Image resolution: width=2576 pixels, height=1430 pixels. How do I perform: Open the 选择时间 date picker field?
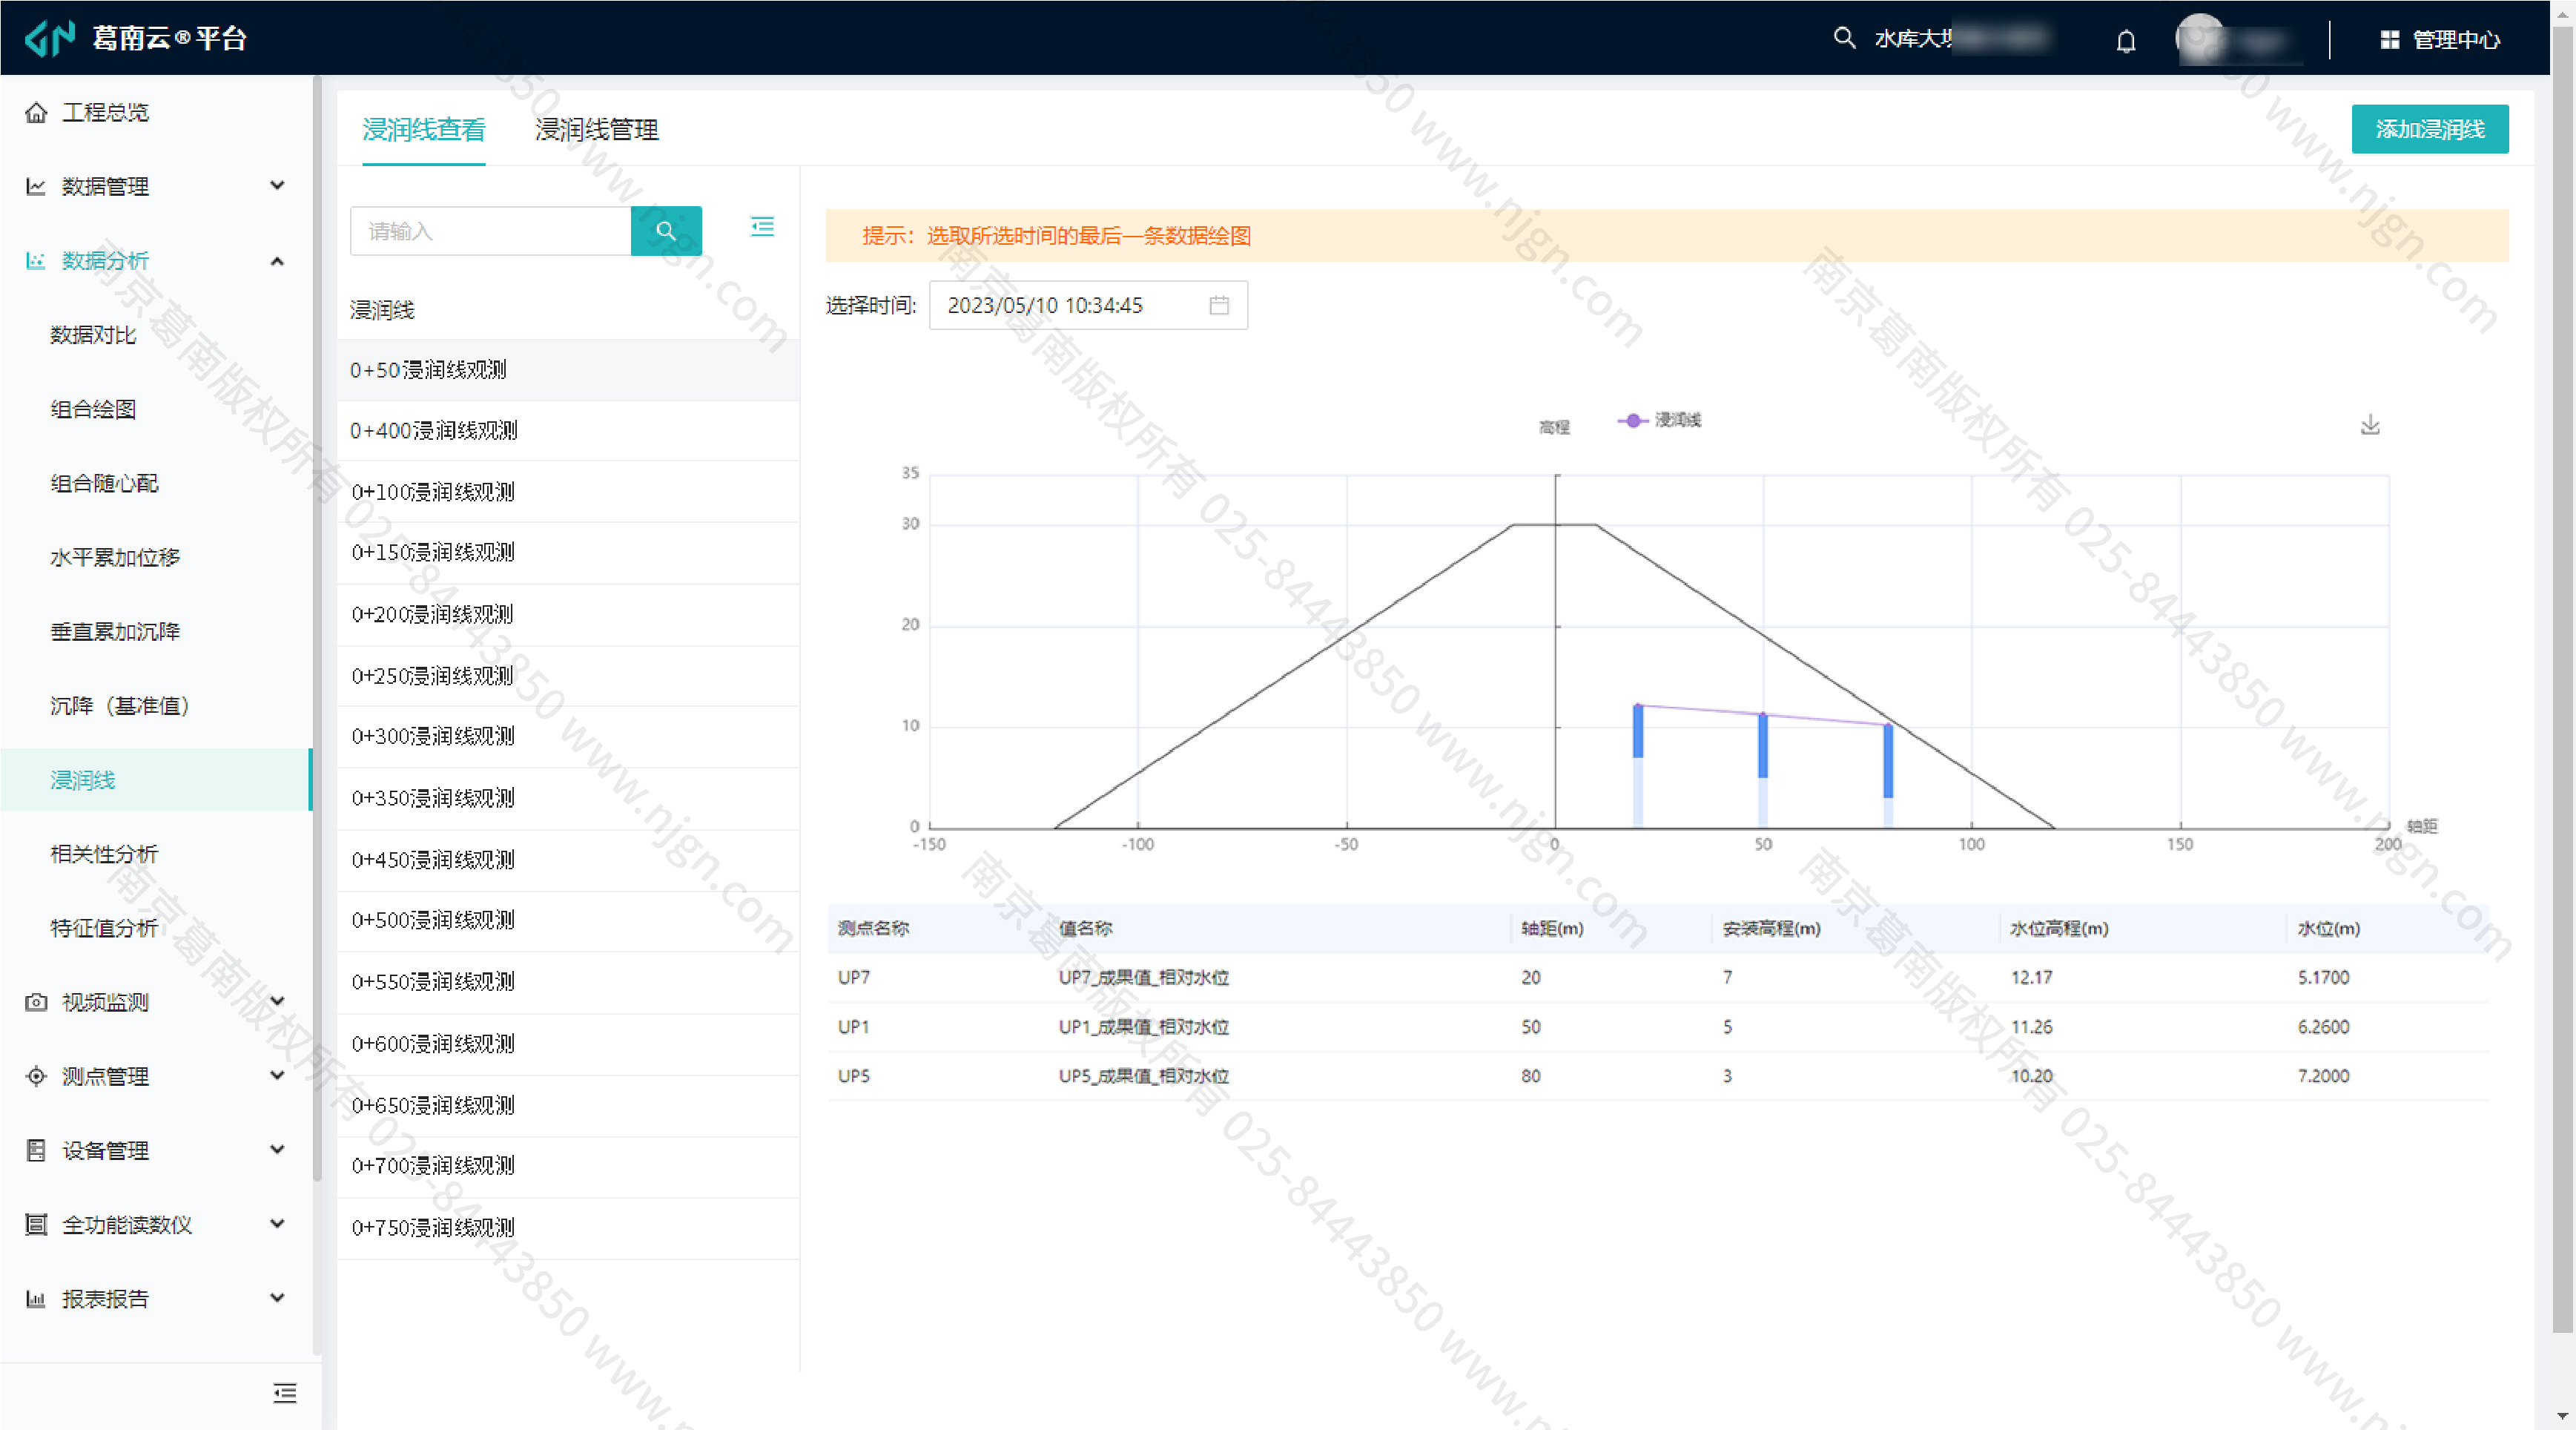[x=1088, y=305]
